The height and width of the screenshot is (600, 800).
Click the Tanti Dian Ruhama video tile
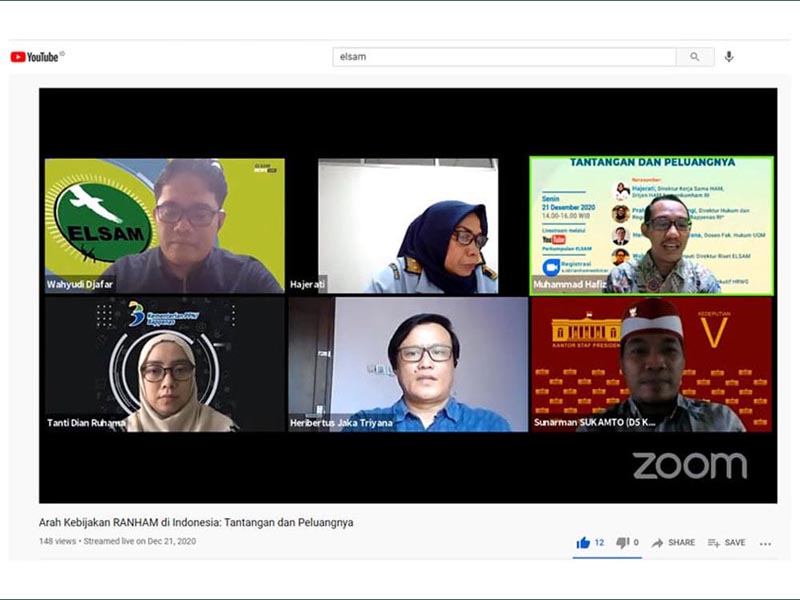tap(165, 364)
